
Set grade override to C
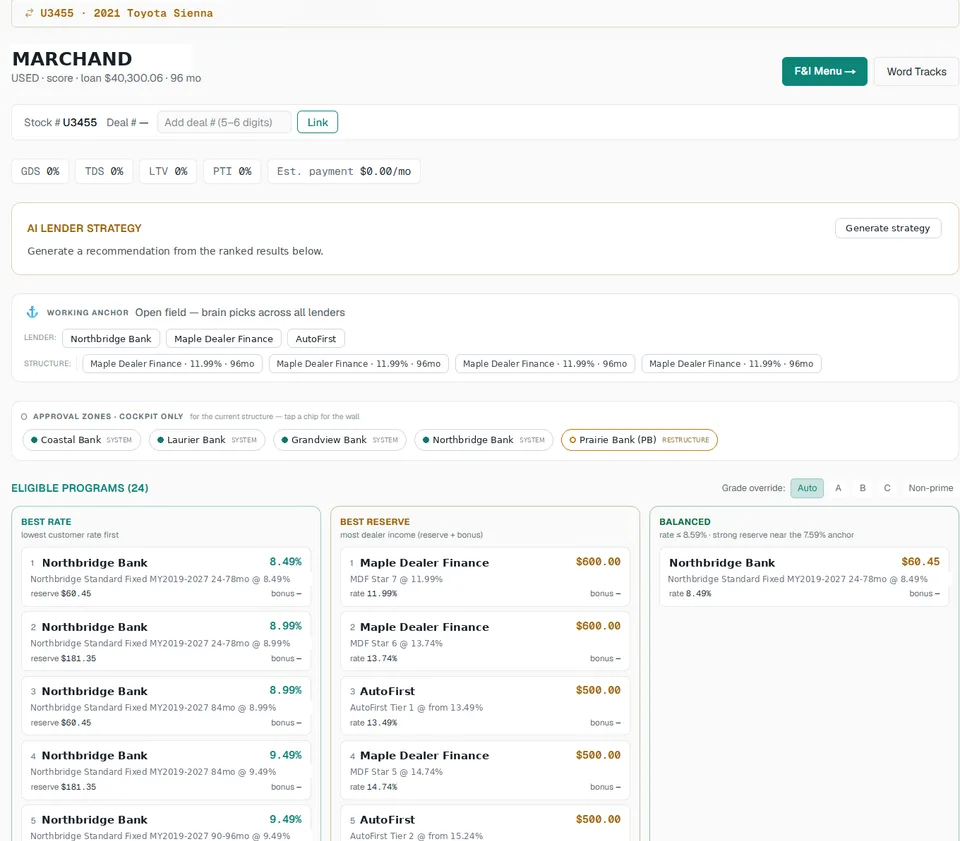coord(887,488)
